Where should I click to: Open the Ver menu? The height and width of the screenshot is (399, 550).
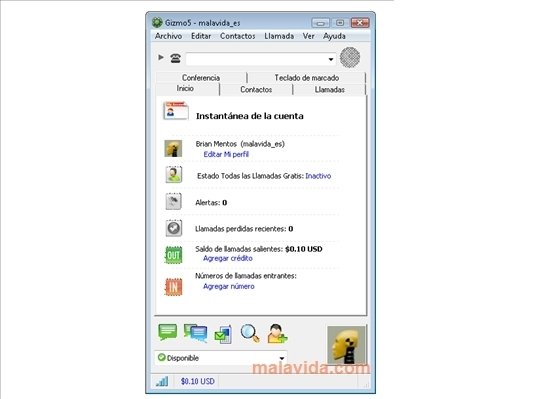click(x=309, y=36)
